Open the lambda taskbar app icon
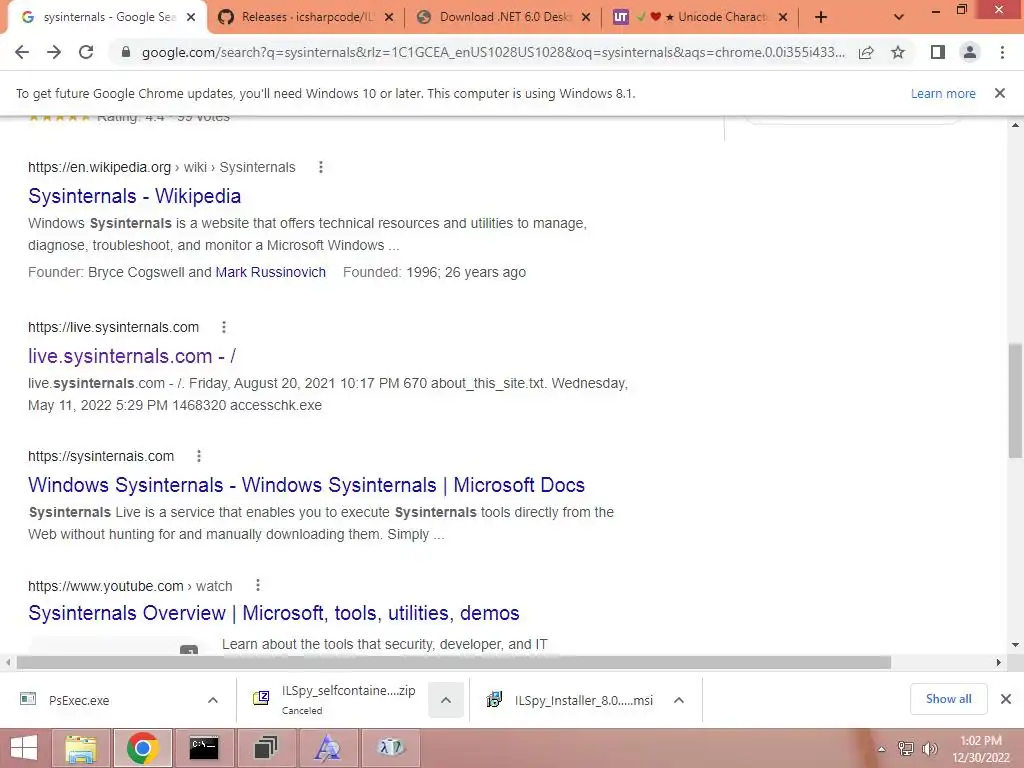The image size is (1024, 768). (390, 748)
